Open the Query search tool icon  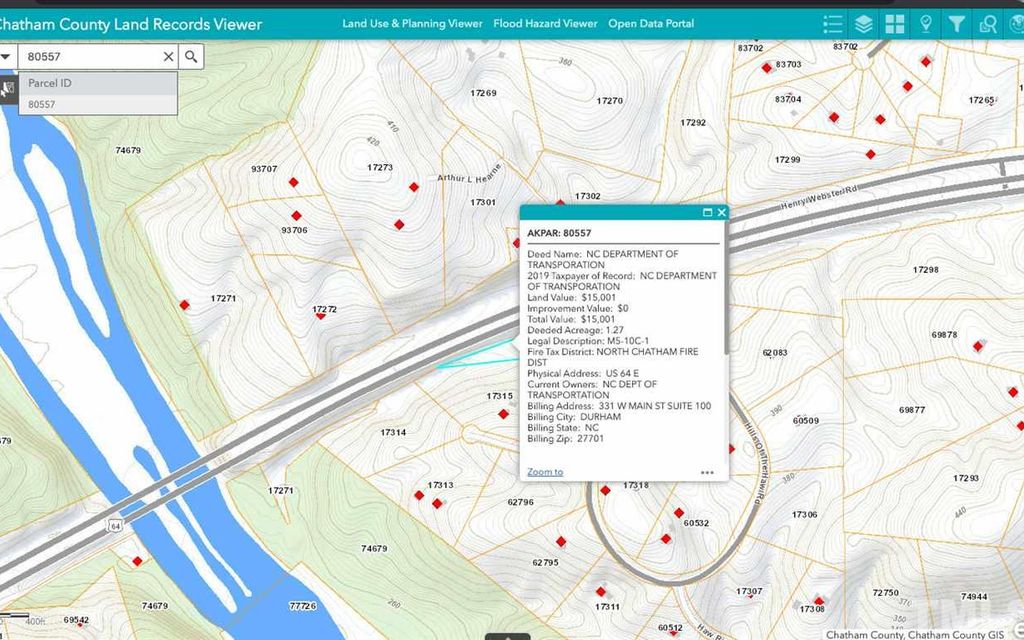(x=989, y=23)
